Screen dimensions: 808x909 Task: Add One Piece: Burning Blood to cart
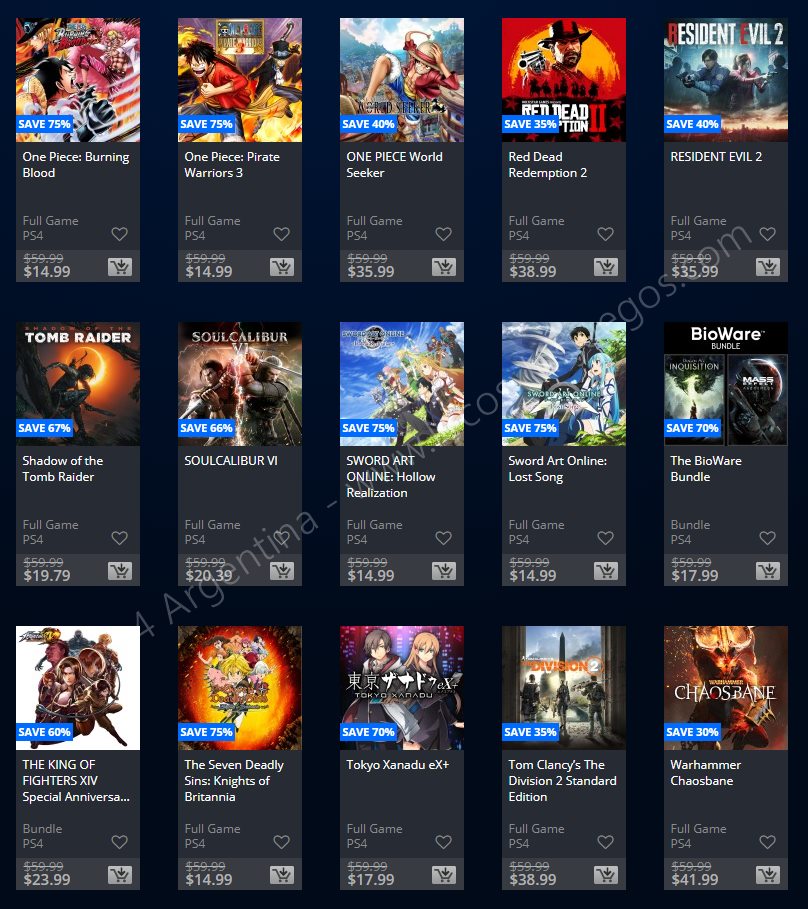pyautogui.click(x=119, y=267)
